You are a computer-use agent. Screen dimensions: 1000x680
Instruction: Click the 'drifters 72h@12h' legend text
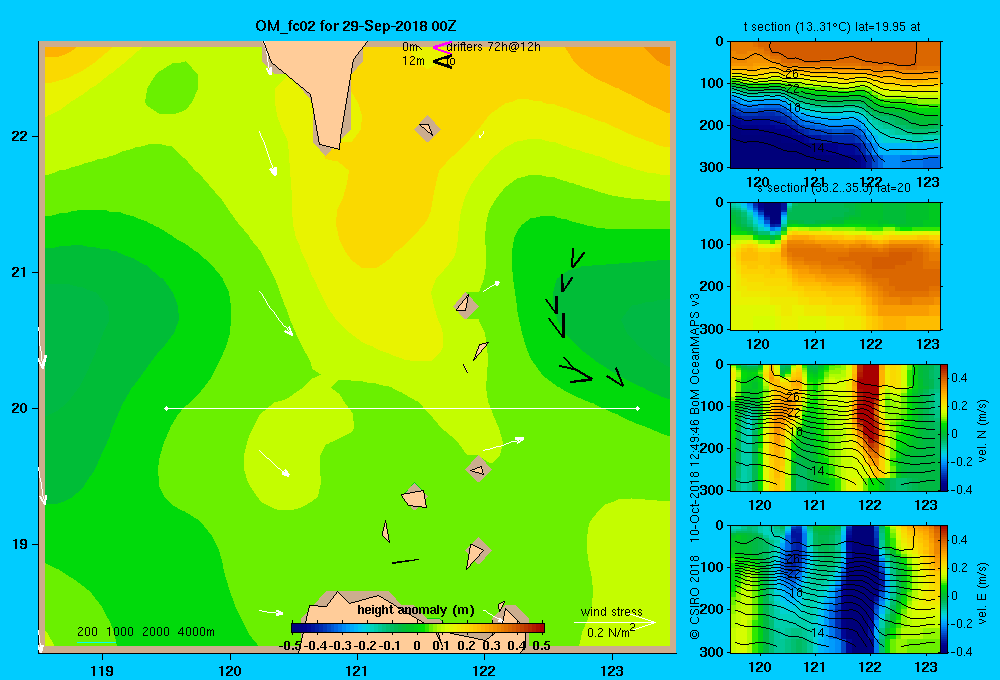click(x=494, y=47)
